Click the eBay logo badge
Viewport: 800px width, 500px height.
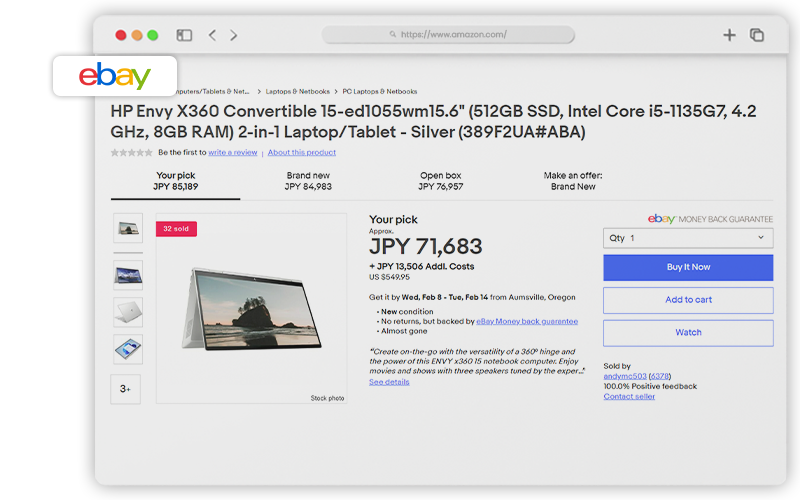pos(115,76)
